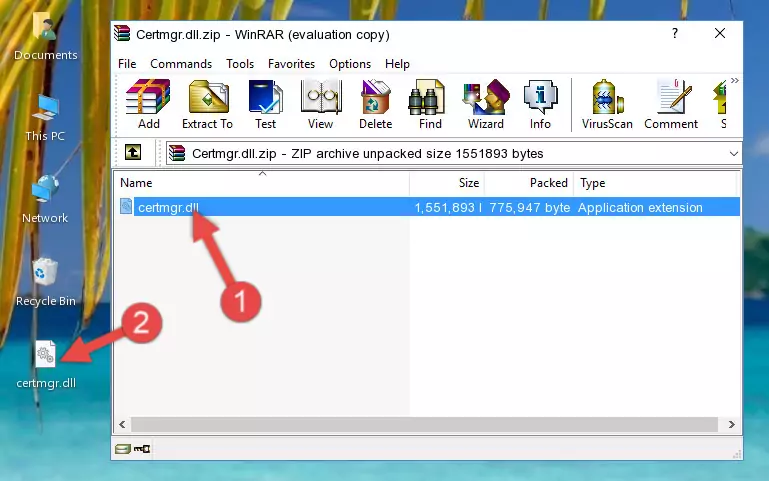
Task: Sort by the Type column header
Action: (655, 183)
